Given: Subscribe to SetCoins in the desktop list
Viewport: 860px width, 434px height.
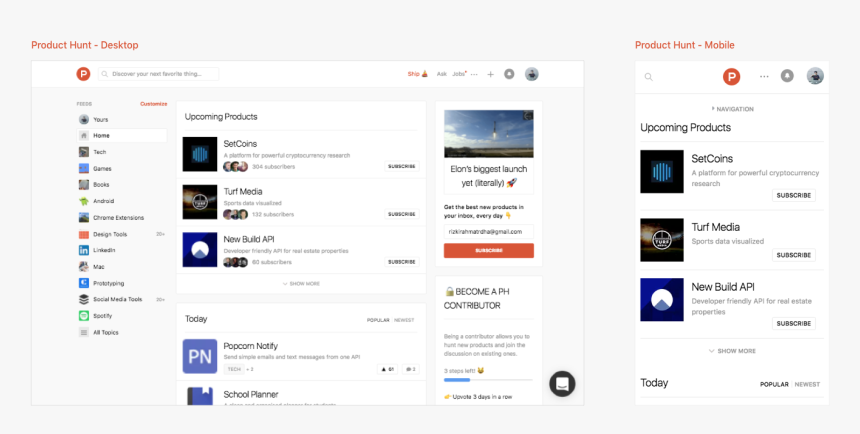Looking at the screenshot, I should pos(402,166).
